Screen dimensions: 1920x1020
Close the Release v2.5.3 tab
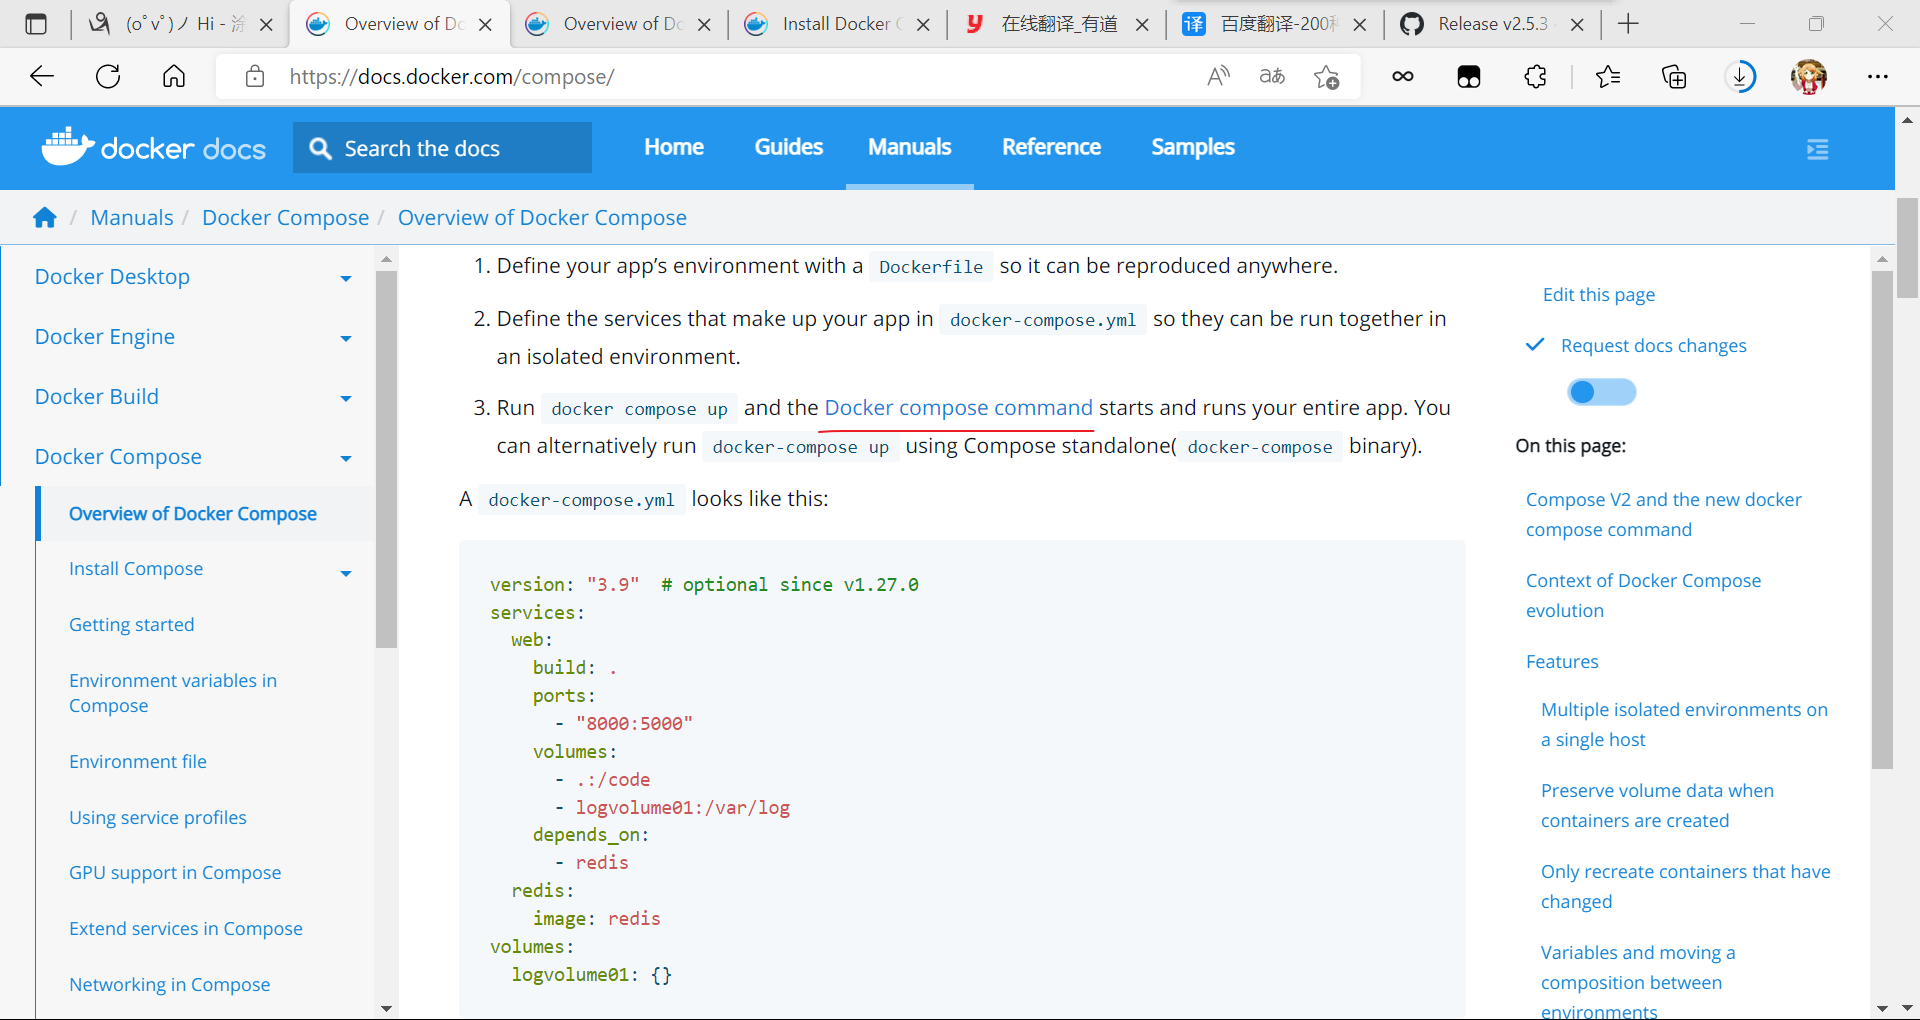tap(1577, 25)
